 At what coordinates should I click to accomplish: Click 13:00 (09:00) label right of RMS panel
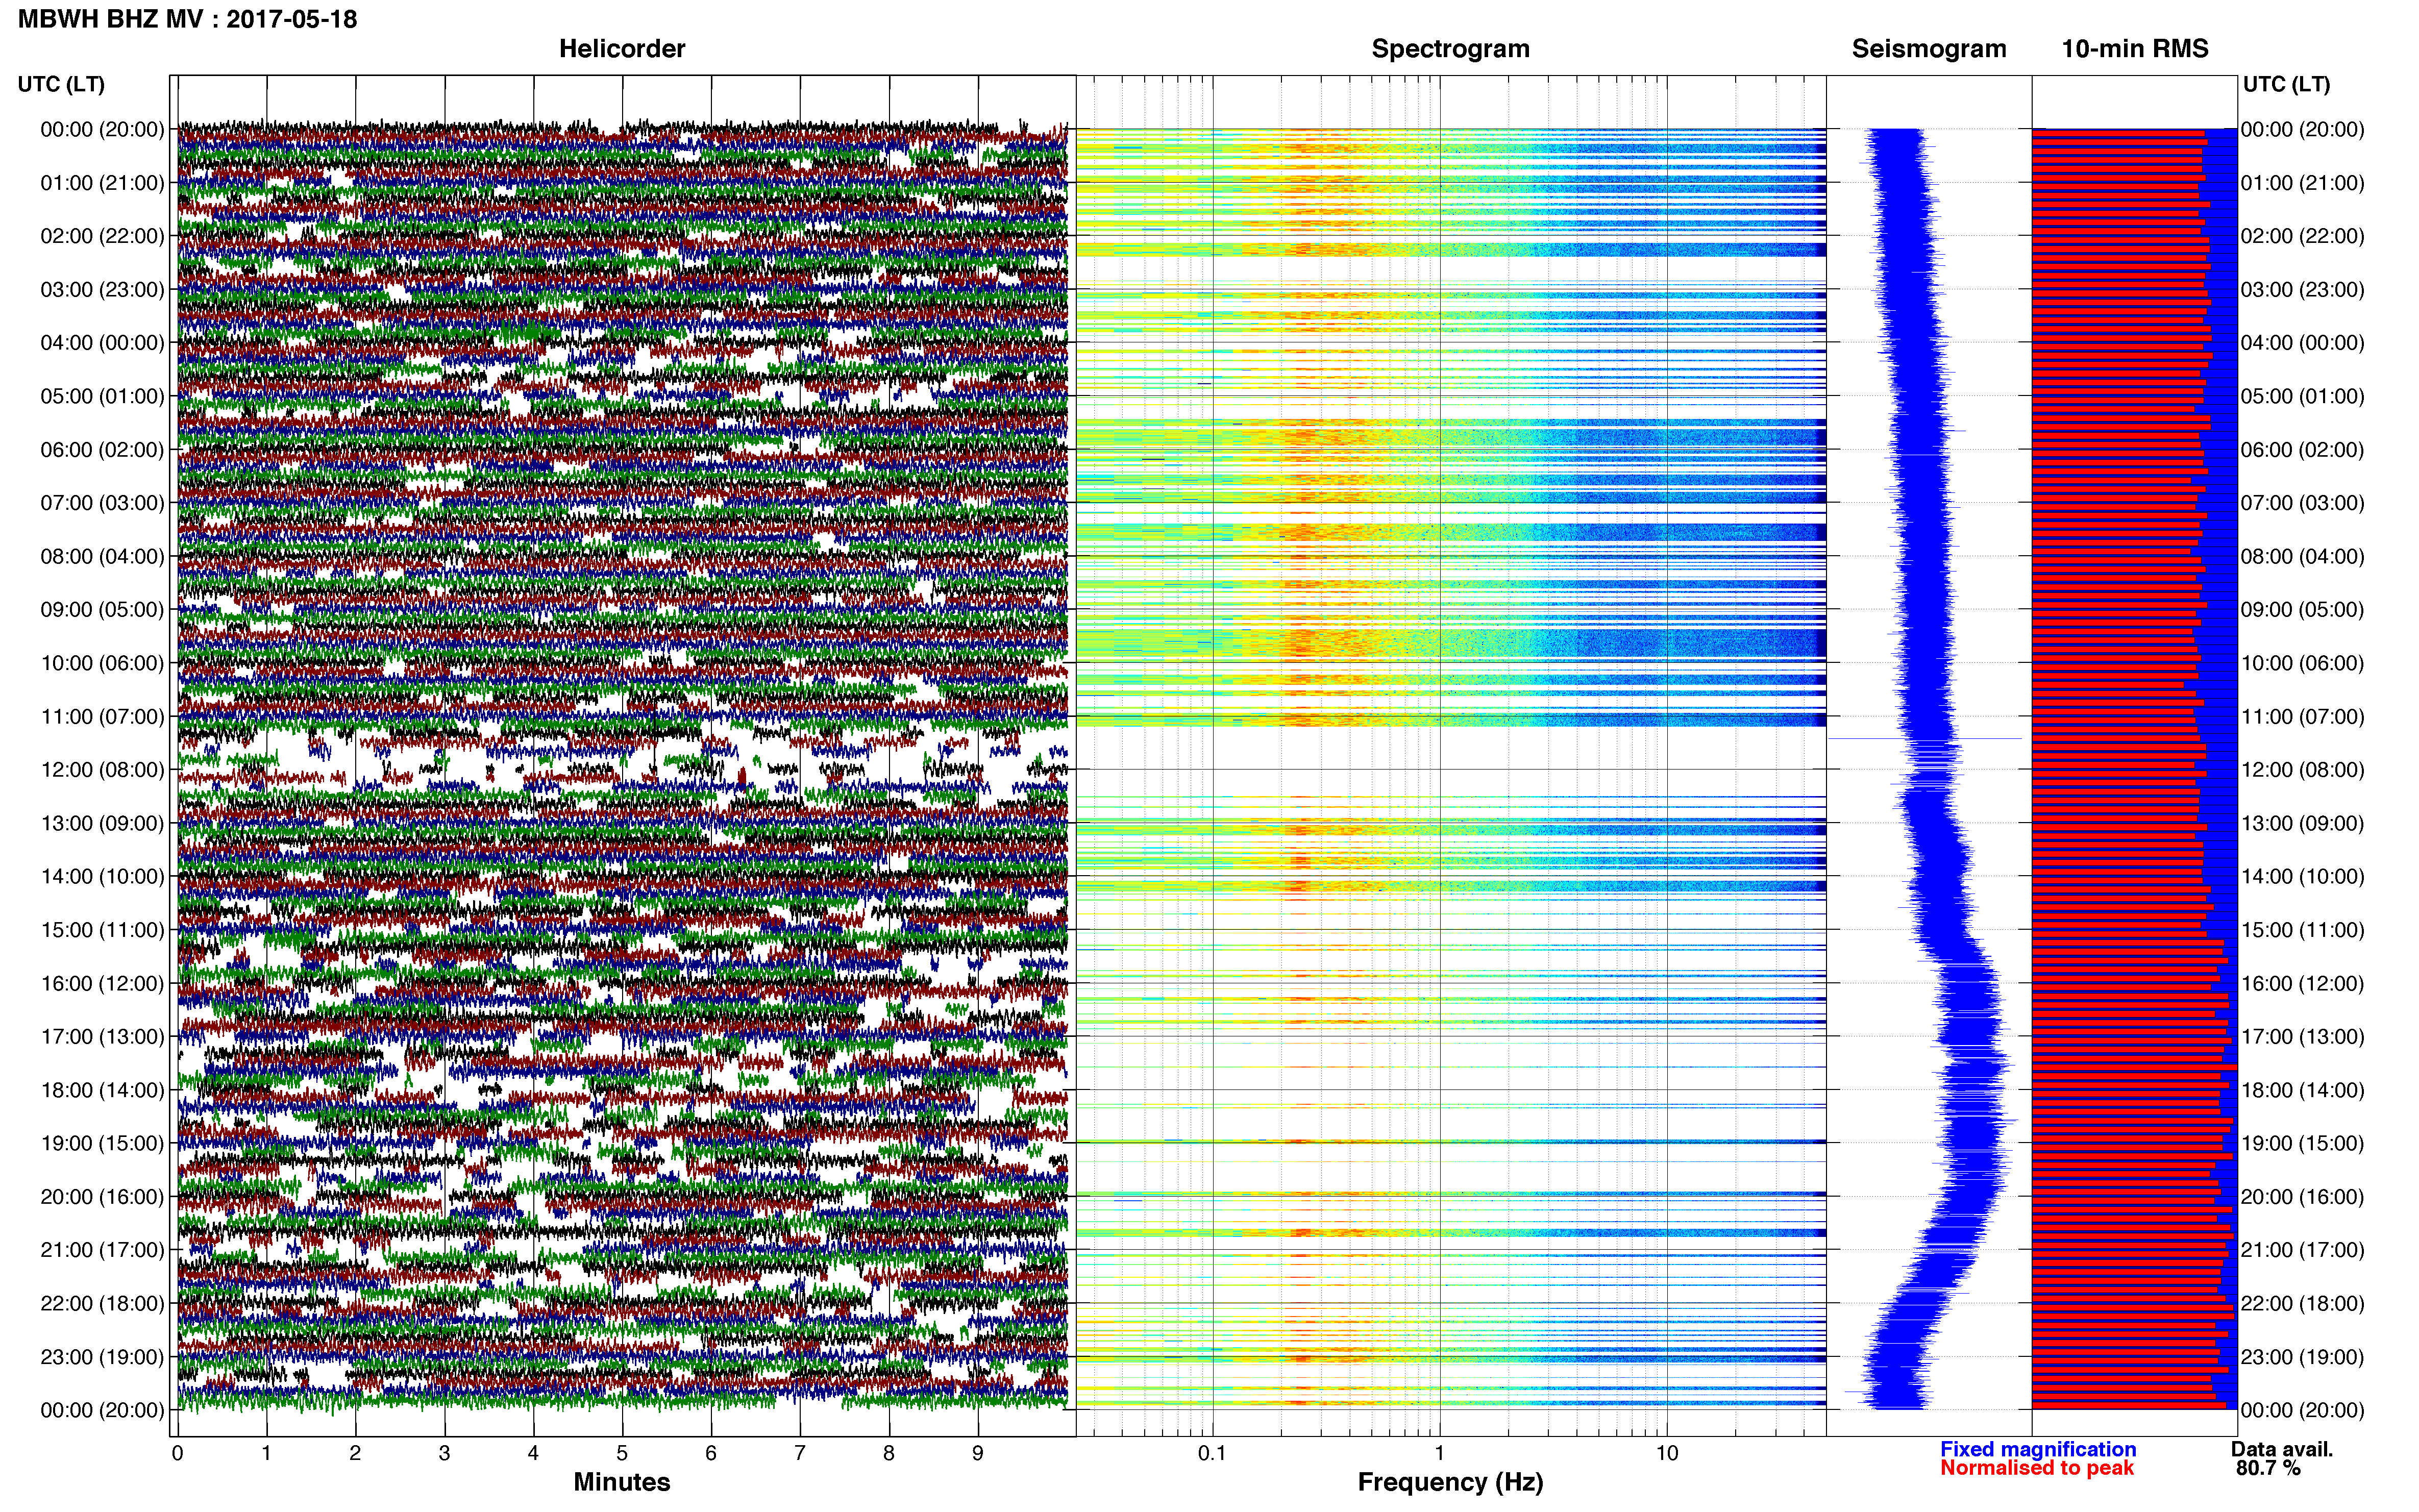coord(2303,823)
